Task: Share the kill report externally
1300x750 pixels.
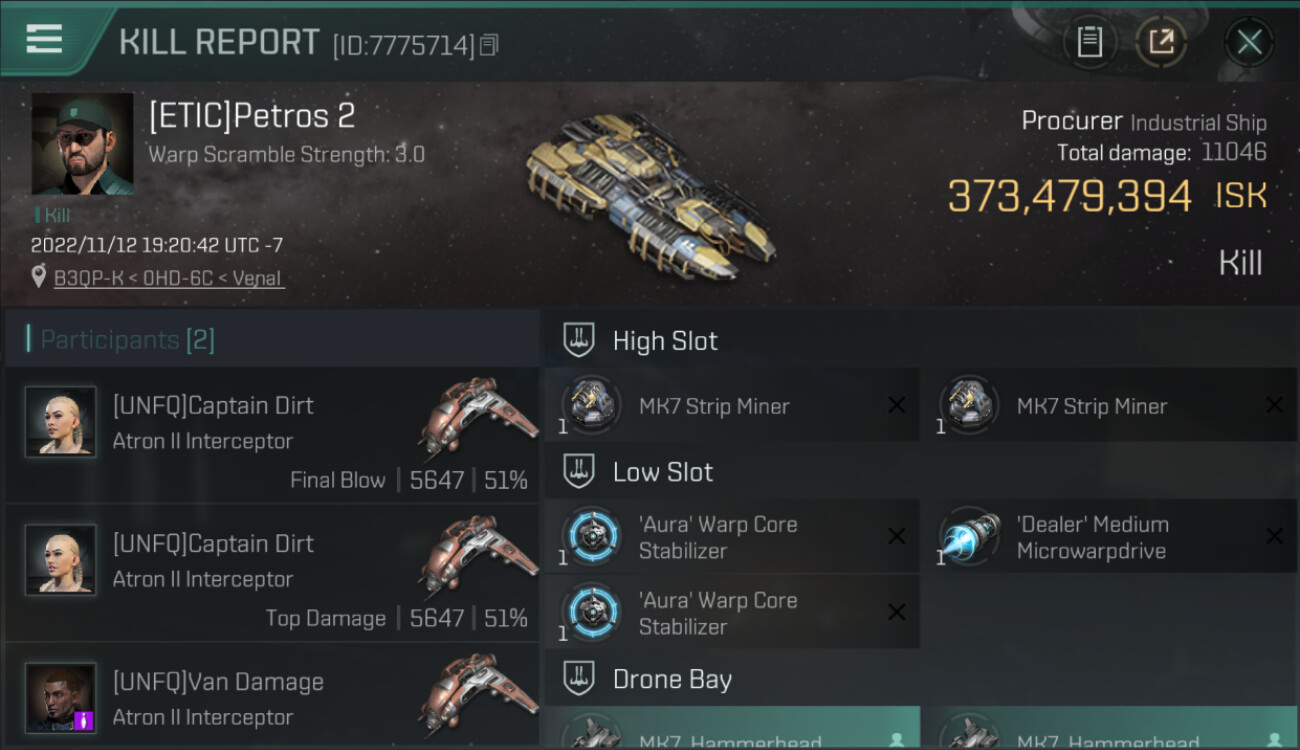Action: pyautogui.click(x=1160, y=42)
